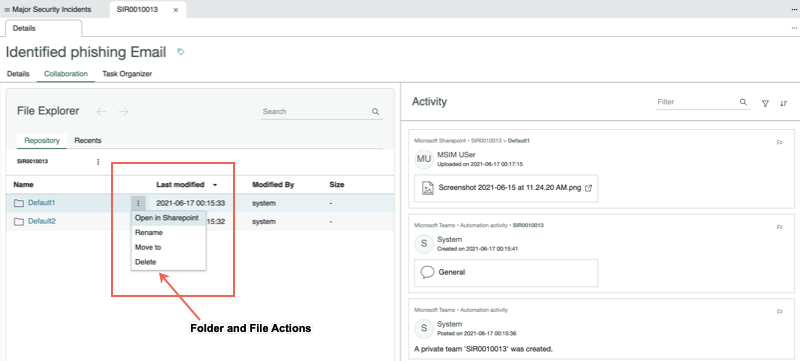
Task: Open the General channel card
Action: (x=506, y=273)
